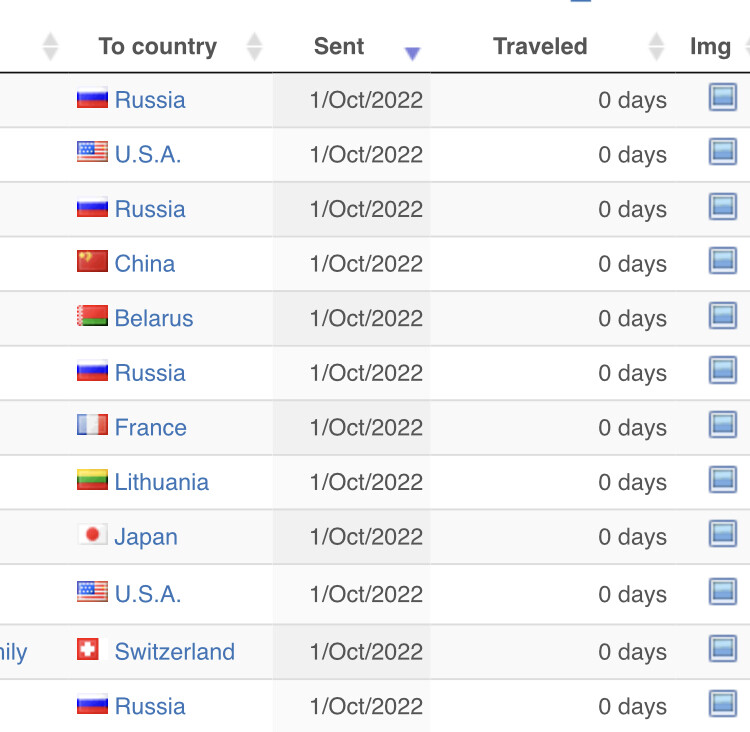Click the France flag icon
The height and width of the screenshot is (732, 750).
point(92,424)
